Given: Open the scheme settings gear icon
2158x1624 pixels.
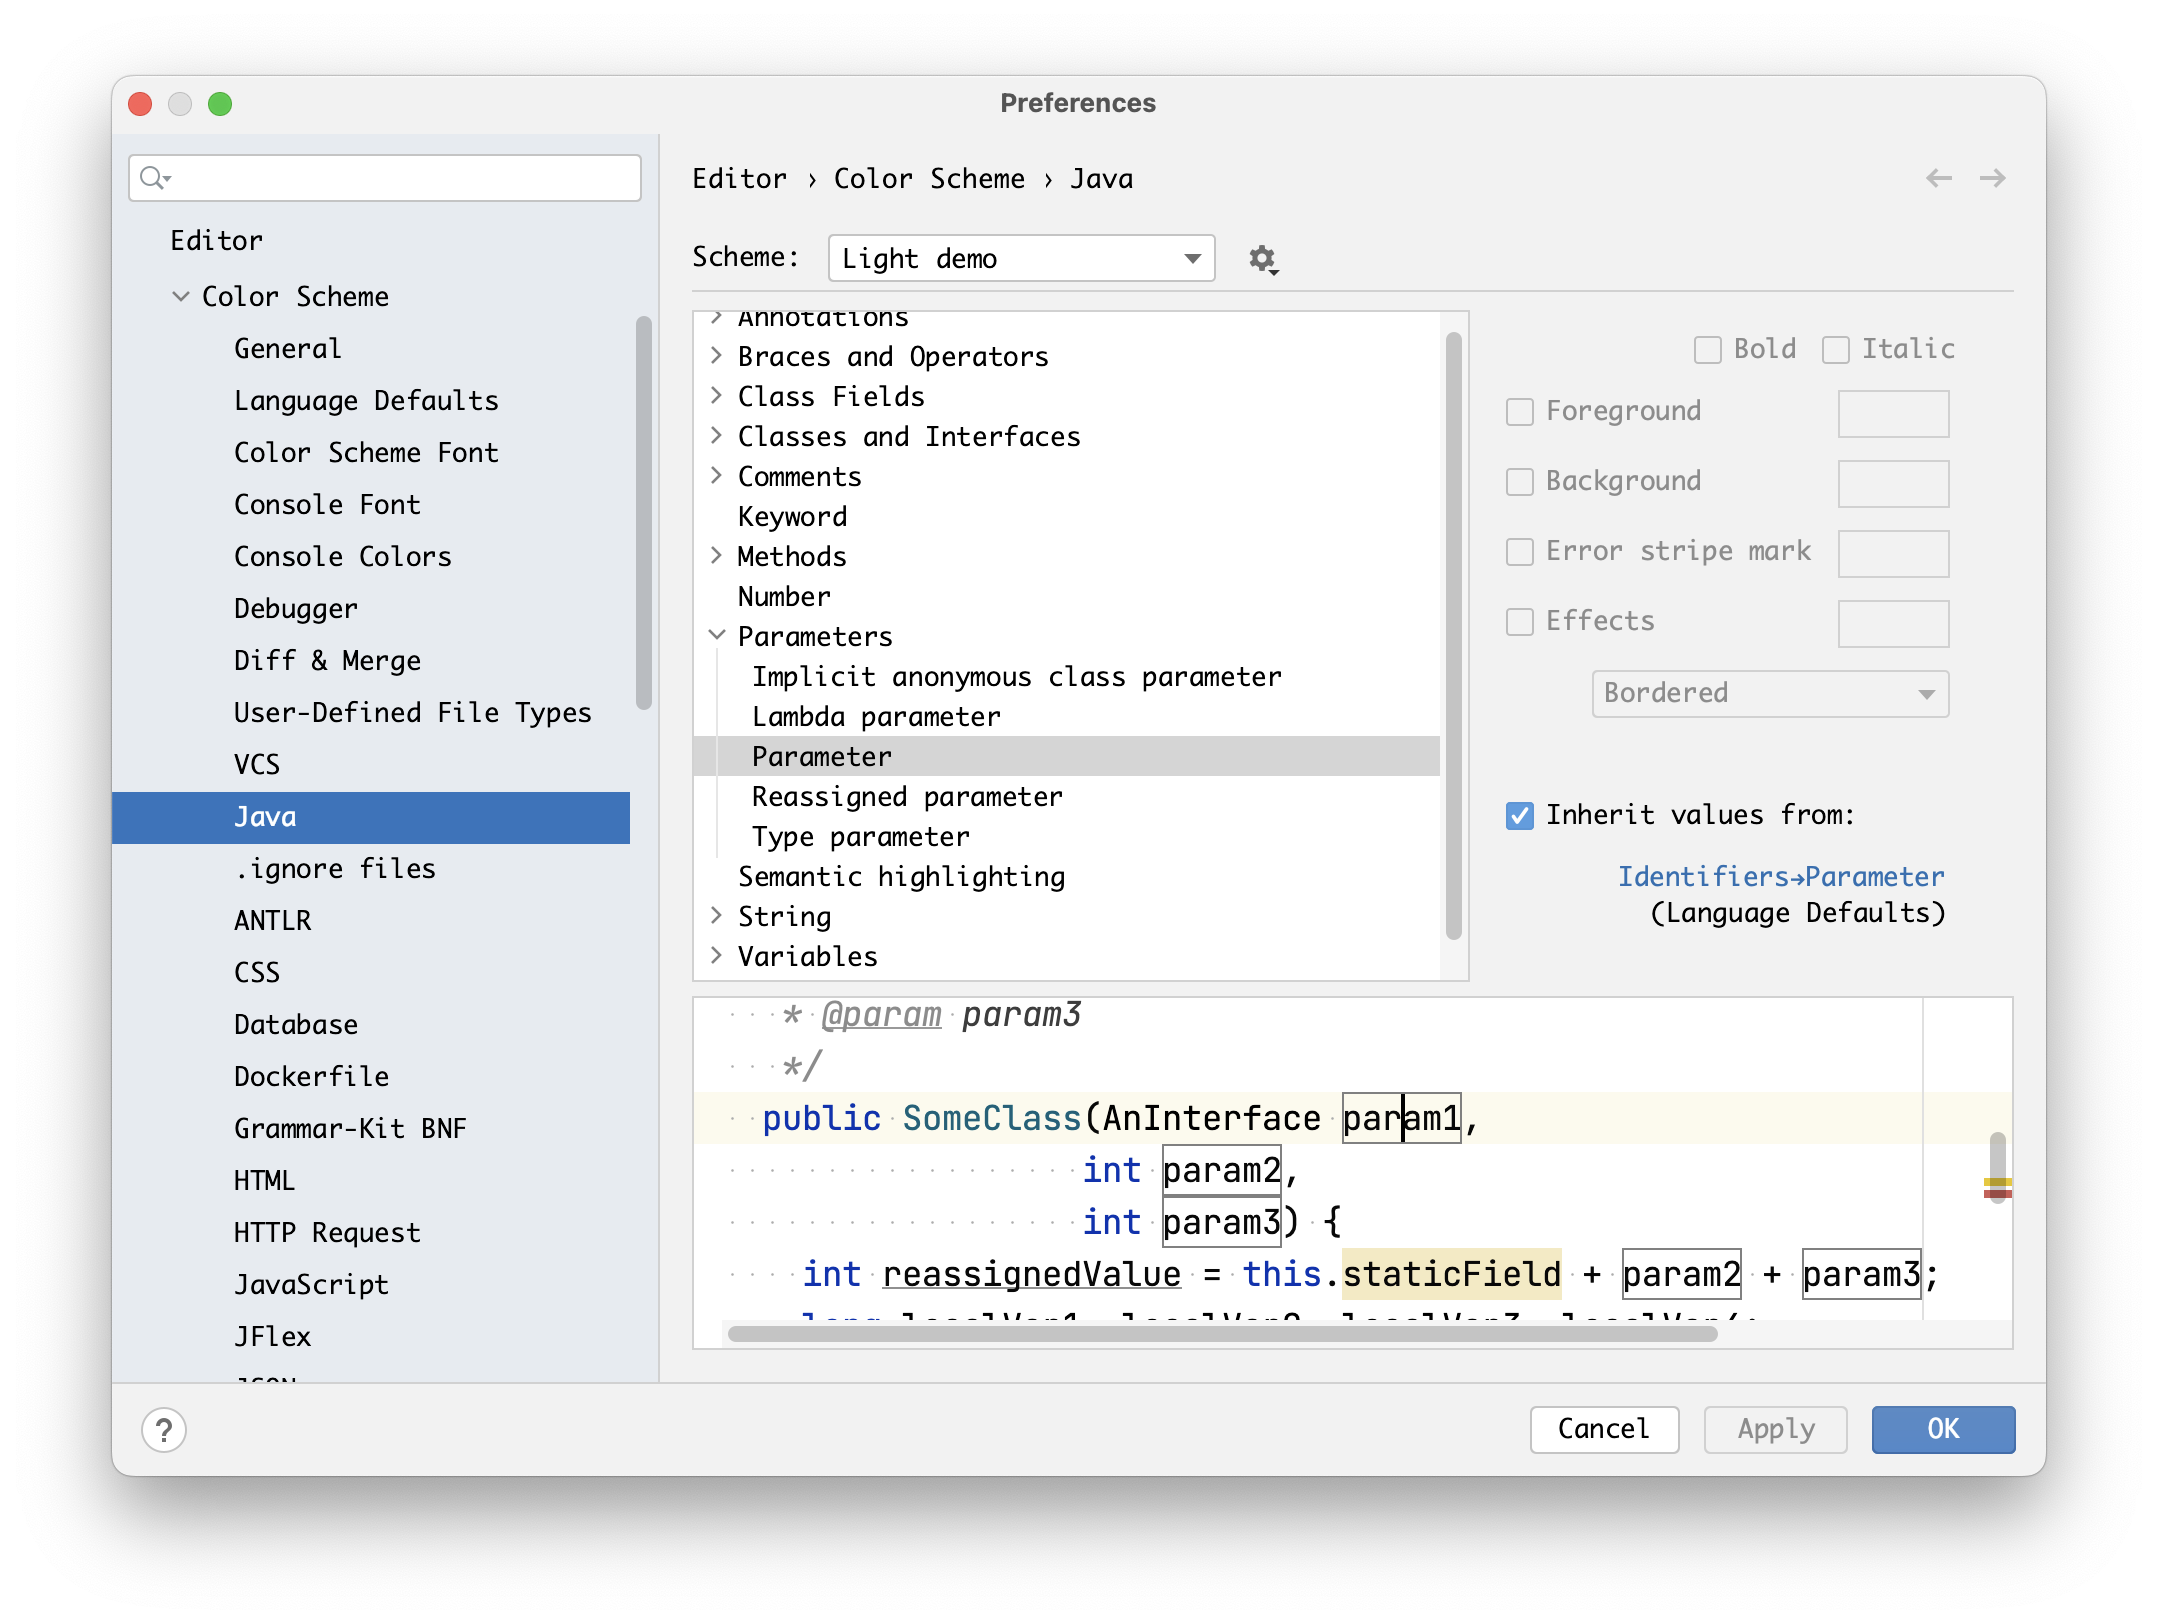Looking at the screenshot, I should (x=1262, y=258).
